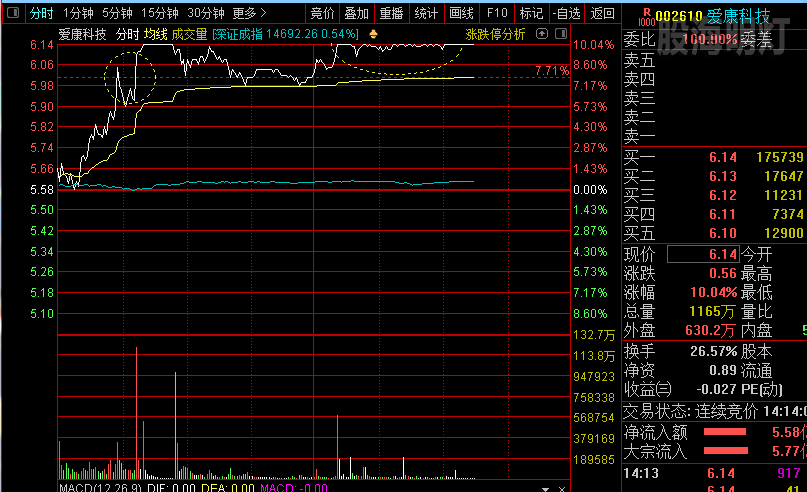Viewport: 807px width, 492px height.
Task: Toggle the left sidebar panel icon
Action: coord(13,13)
